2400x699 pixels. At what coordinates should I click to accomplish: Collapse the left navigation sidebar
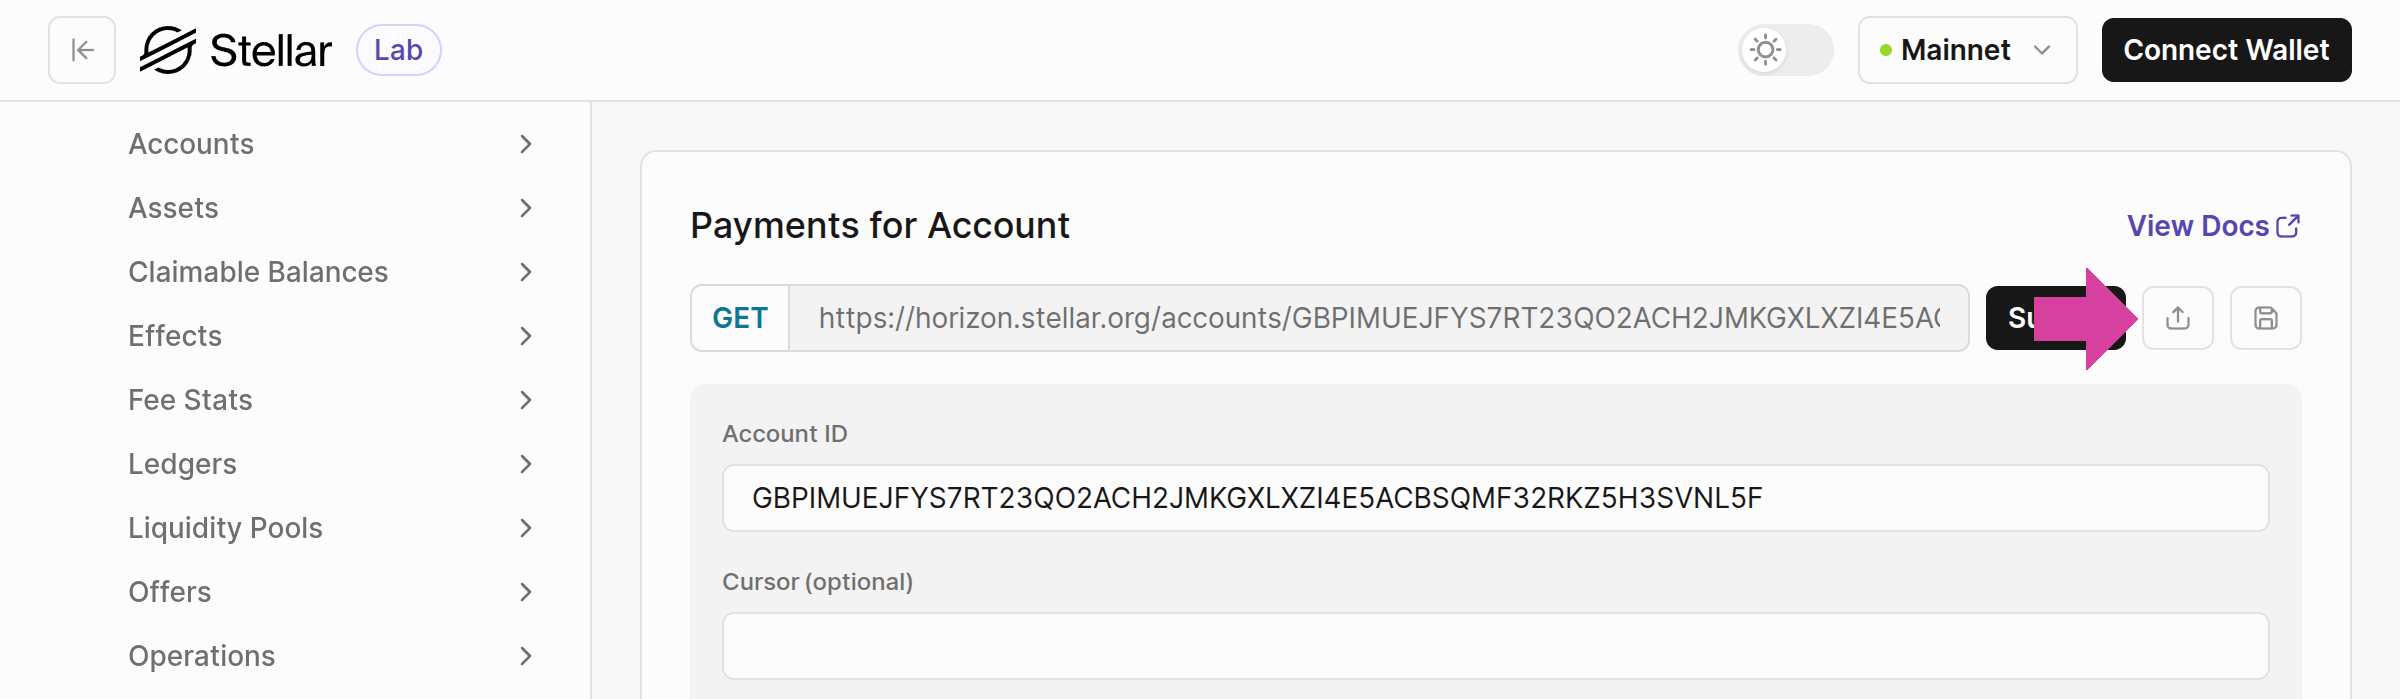tap(80, 50)
